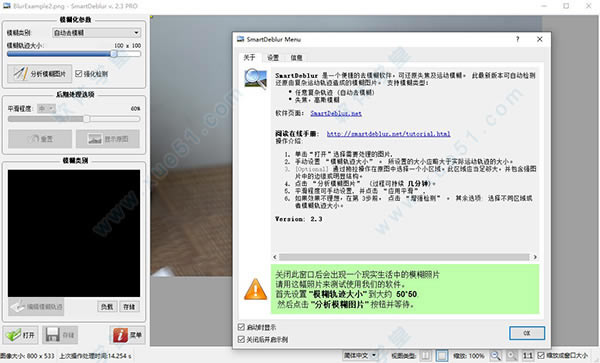Set zoom to 1:1 actual size
Screen dimensions: 600x363
coord(528,356)
